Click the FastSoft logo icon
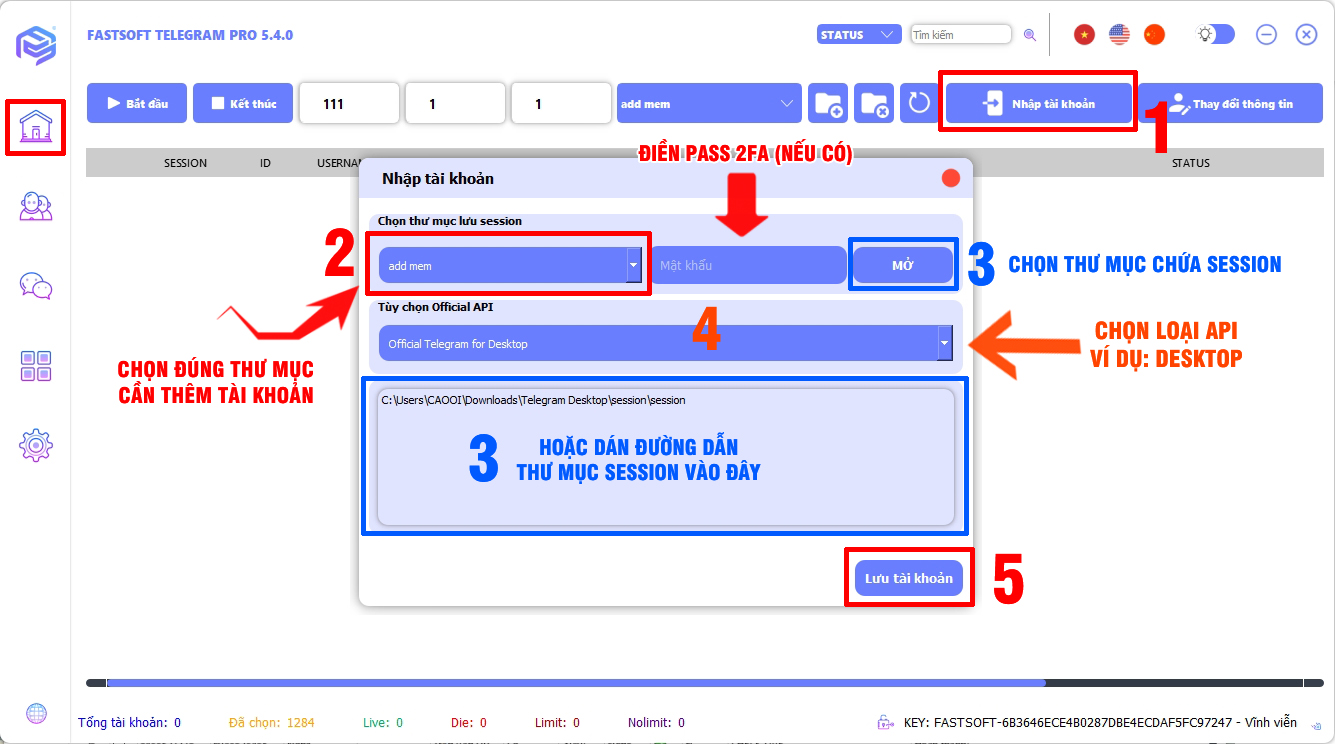Screen dimensions: 1335x744 pos(36,45)
